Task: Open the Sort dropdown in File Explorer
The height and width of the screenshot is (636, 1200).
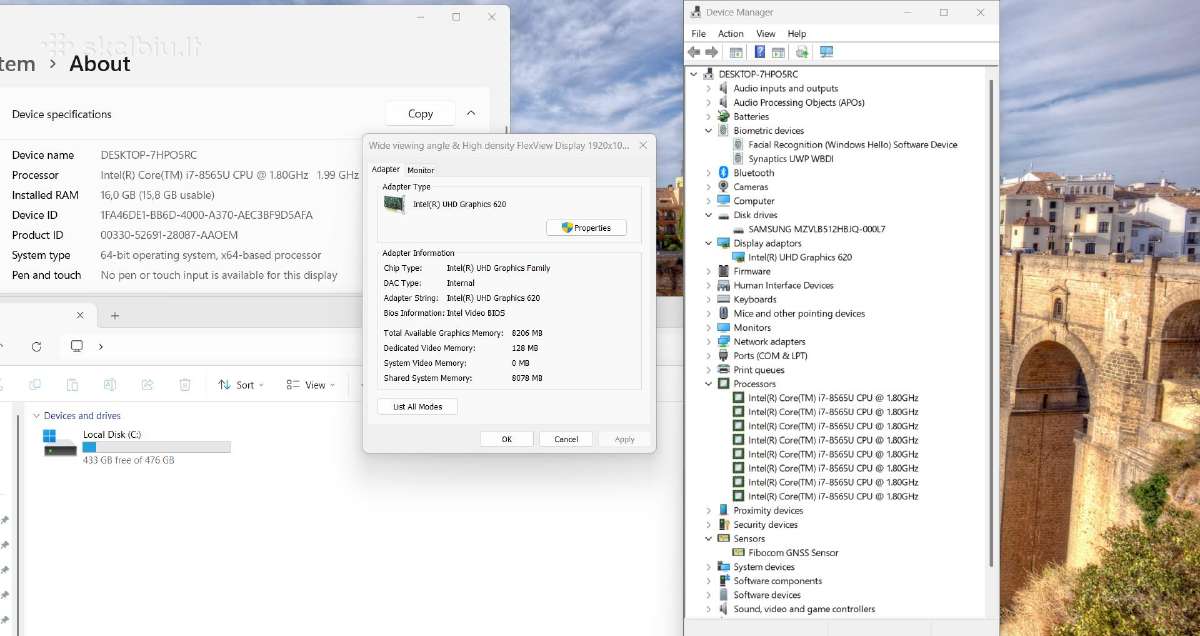Action: 241,385
